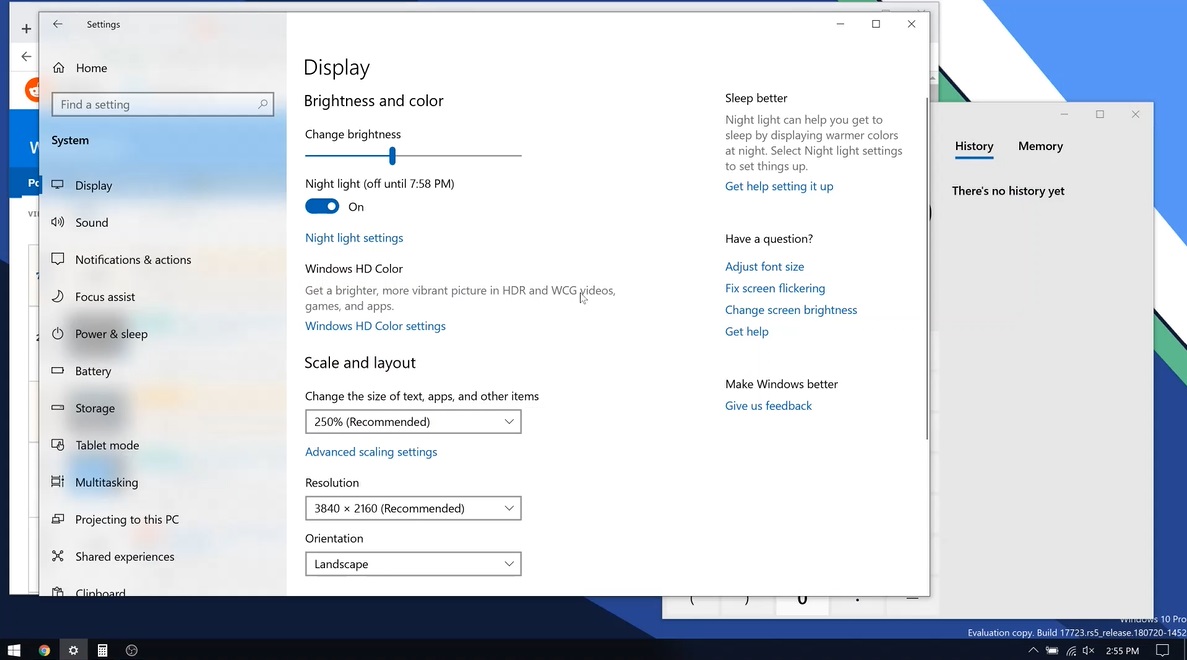The image size is (1187, 660).
Task: Click the Give us feedback link
Action: pos(768,406)
